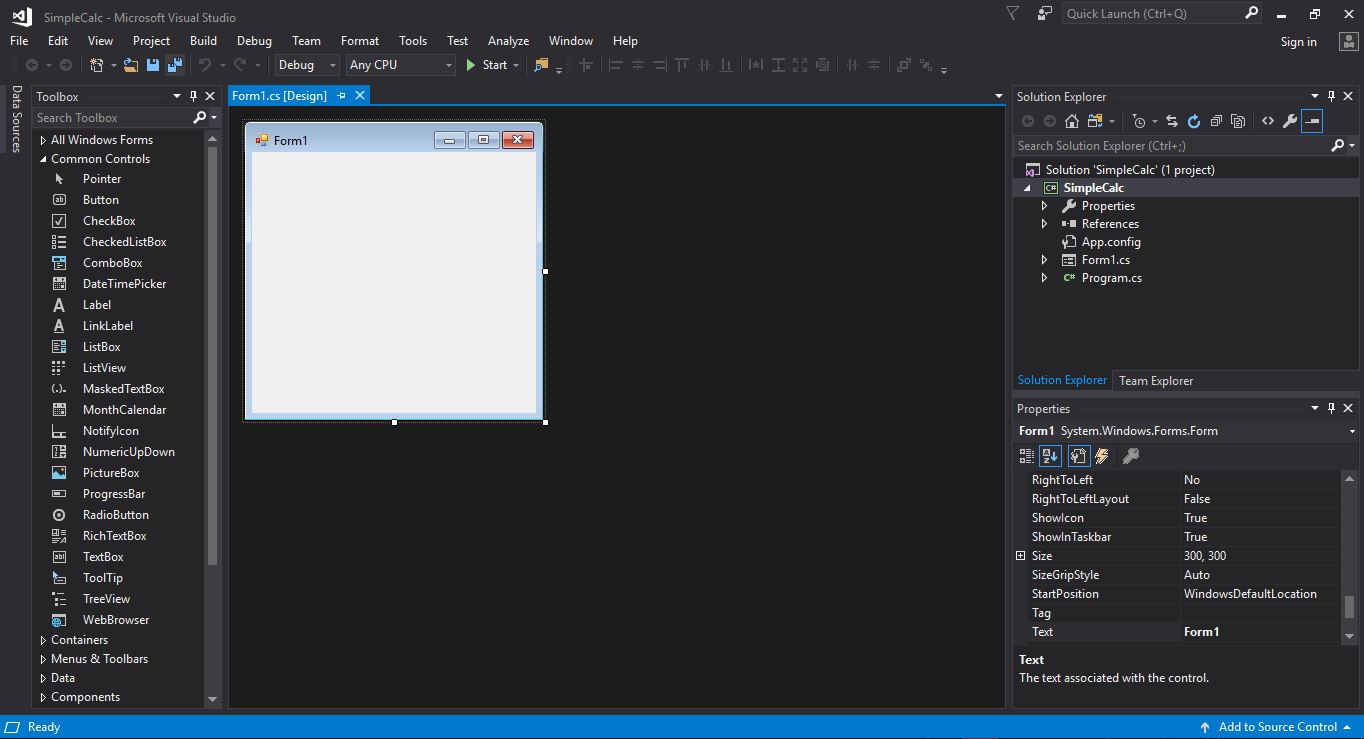Open the Build menu

click(203, 41)
